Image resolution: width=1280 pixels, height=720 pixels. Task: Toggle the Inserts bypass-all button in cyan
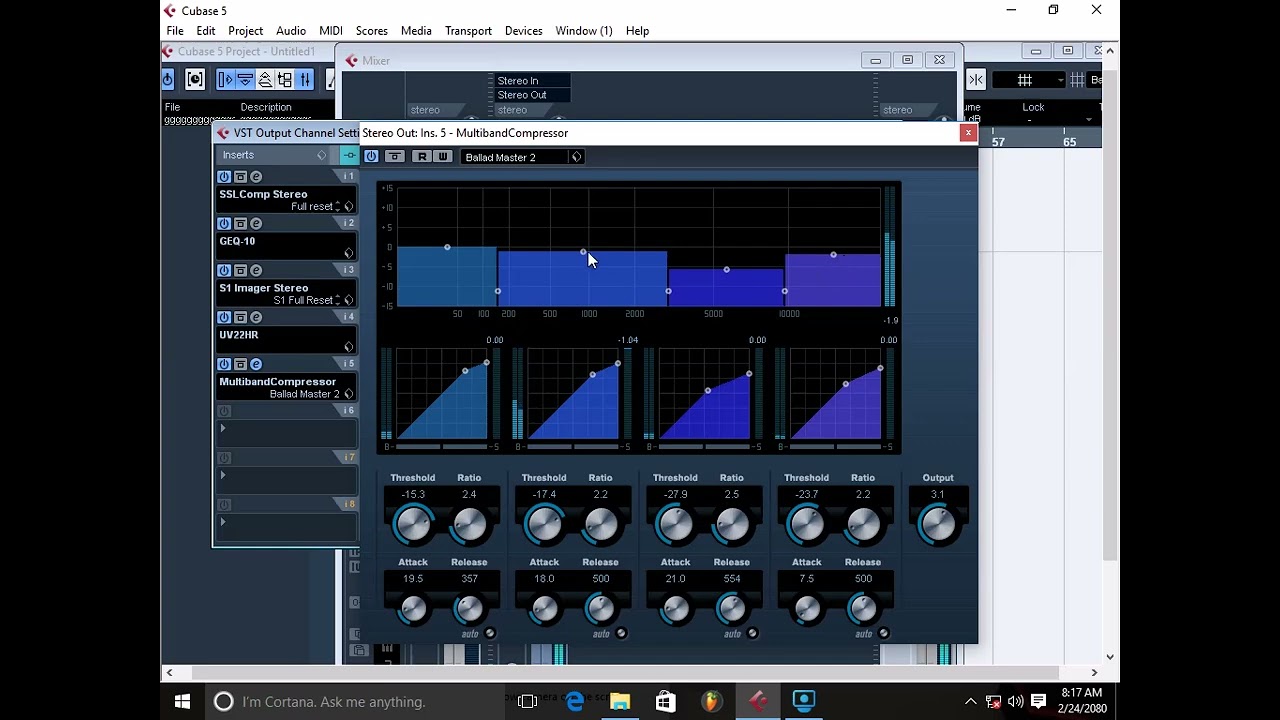(348, 155)
